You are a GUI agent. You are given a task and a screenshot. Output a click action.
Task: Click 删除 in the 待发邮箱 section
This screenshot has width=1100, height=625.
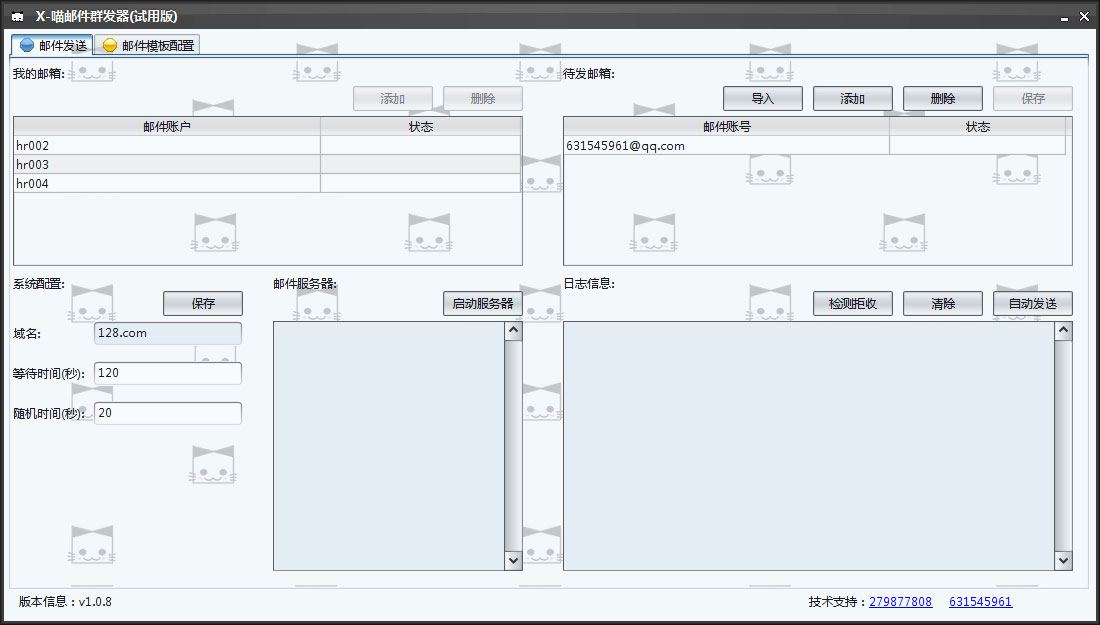coord(942,97)
